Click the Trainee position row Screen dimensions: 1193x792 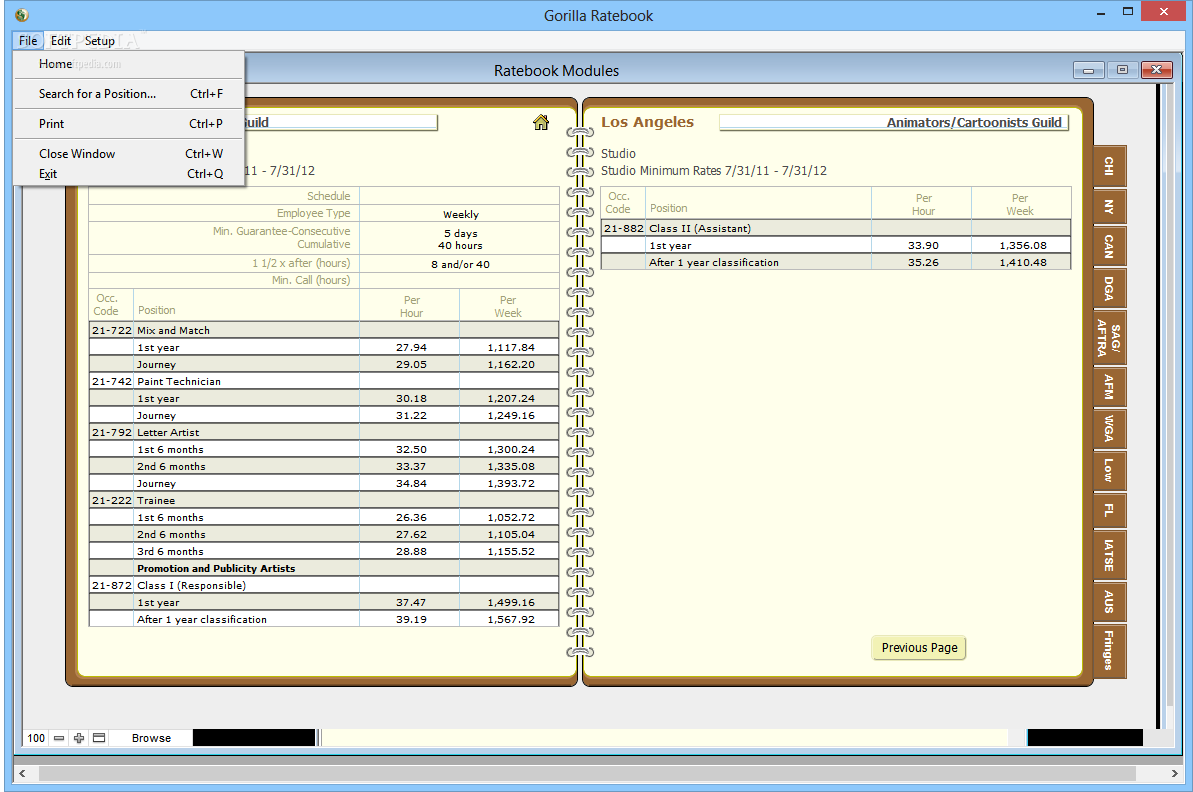pos(324,501)
